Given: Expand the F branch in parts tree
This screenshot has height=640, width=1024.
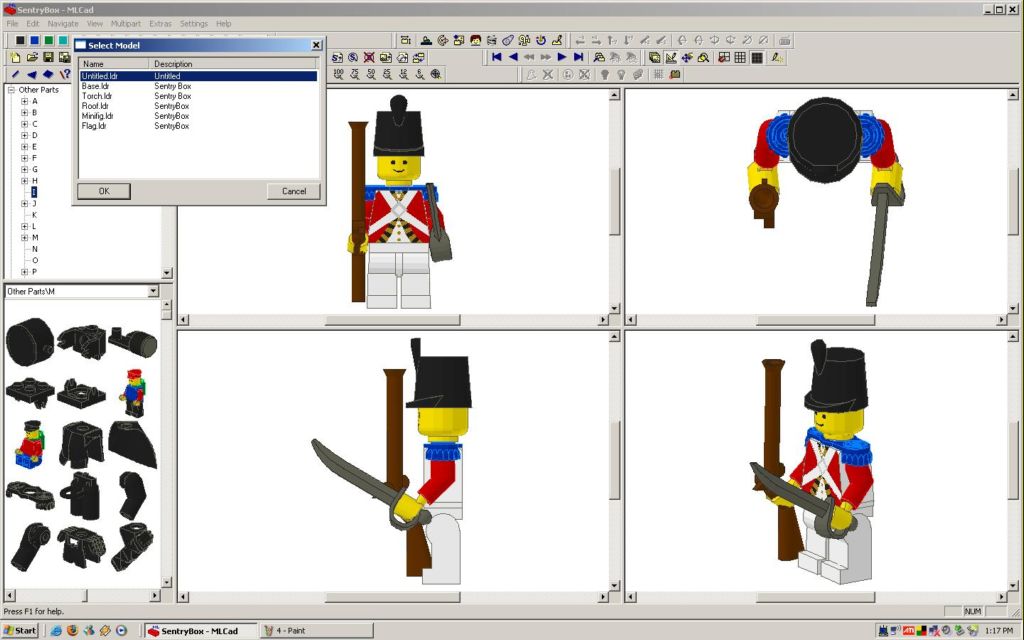Looking at the screenshot, I should pos(24,158).
